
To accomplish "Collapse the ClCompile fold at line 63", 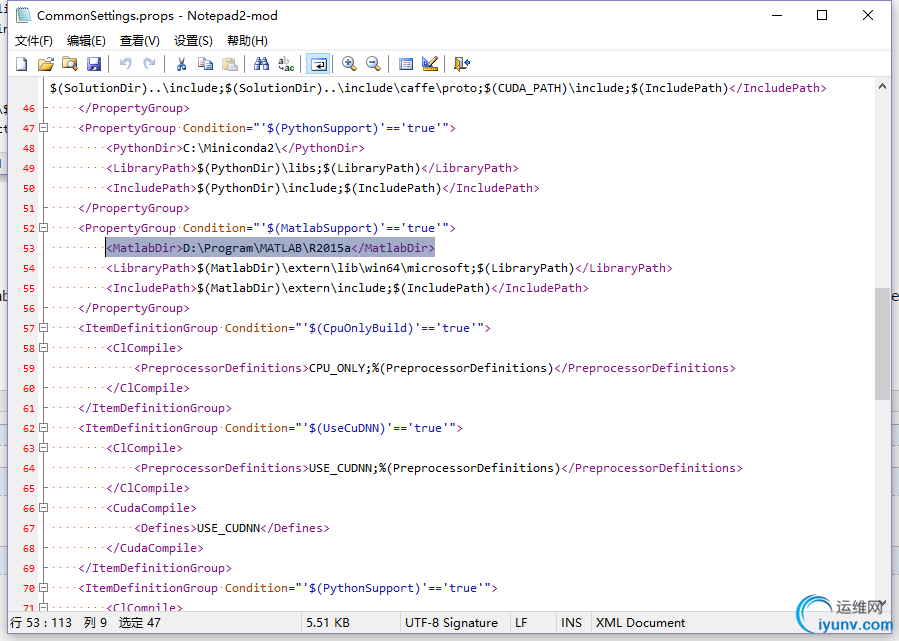I will (43, 448).
